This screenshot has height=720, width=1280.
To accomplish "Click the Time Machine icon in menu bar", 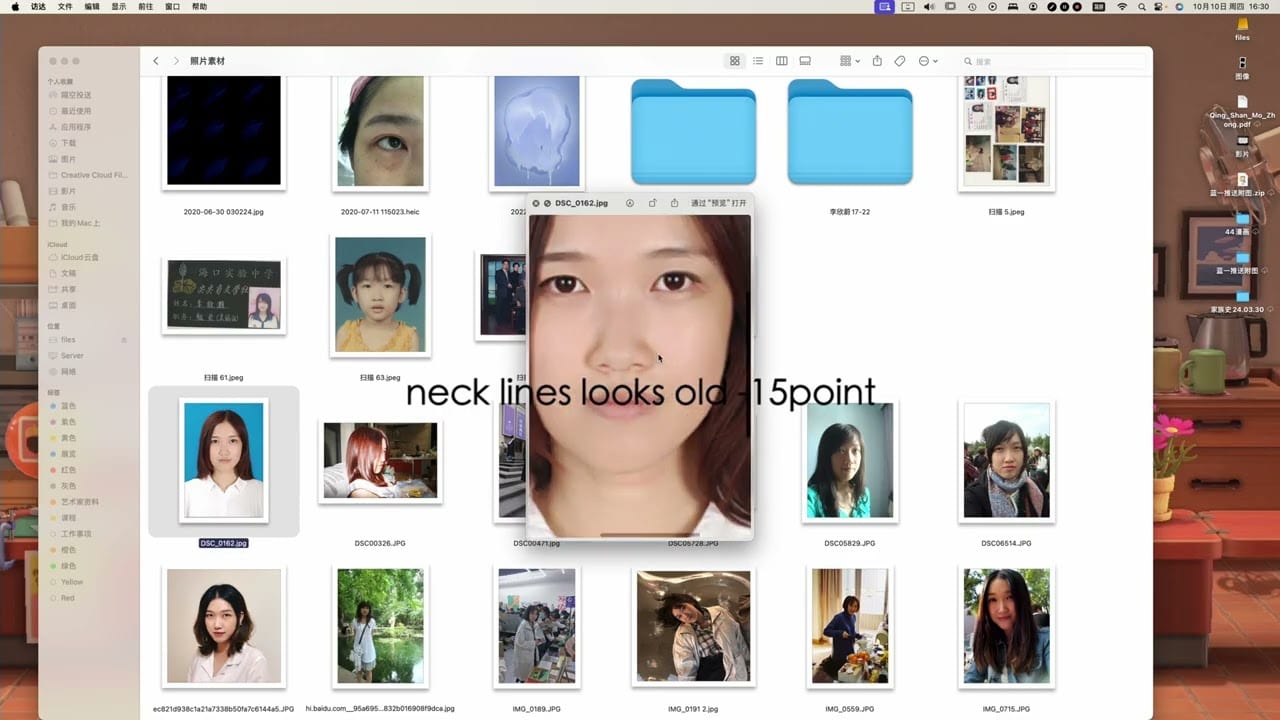I will (972, 7).
